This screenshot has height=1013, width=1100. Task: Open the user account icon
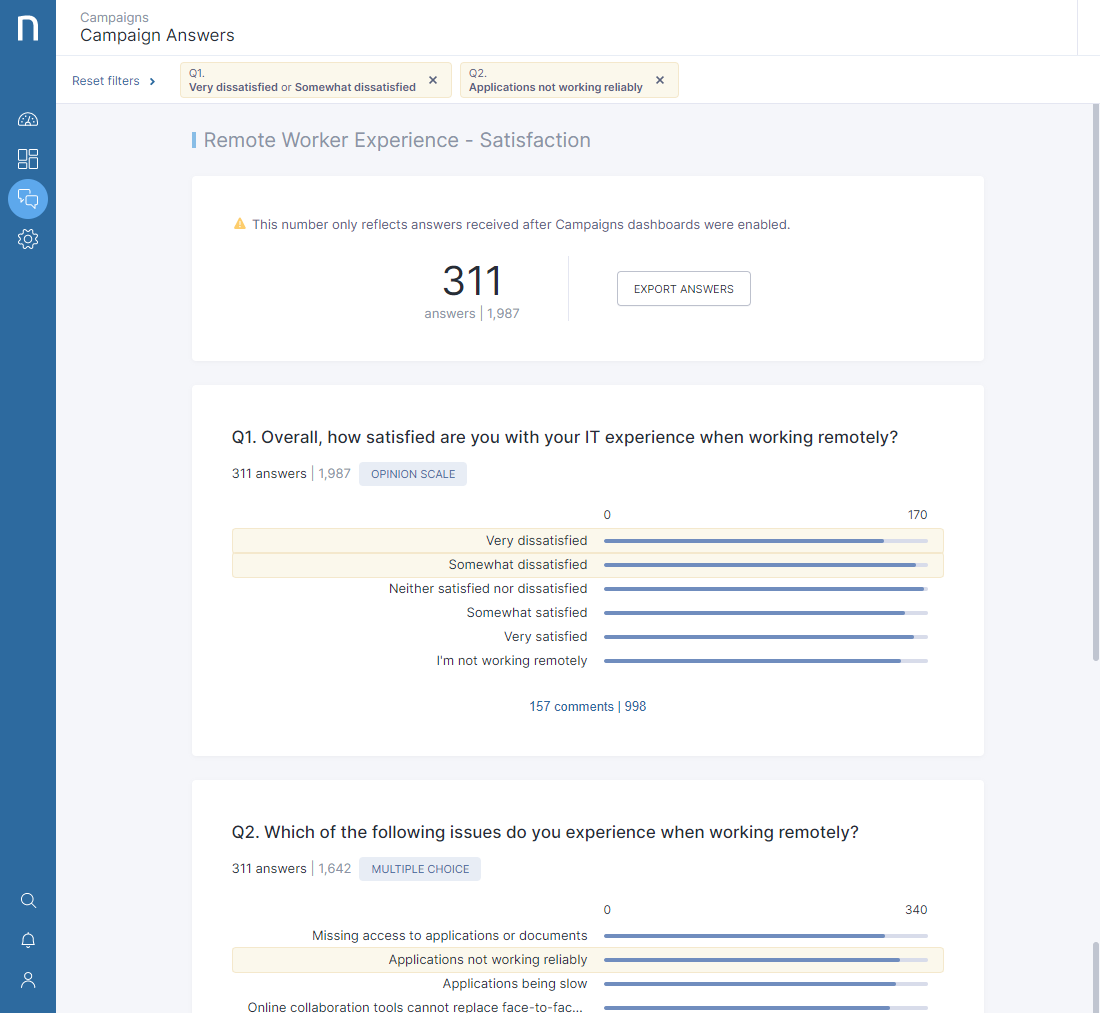pos(28,980)
